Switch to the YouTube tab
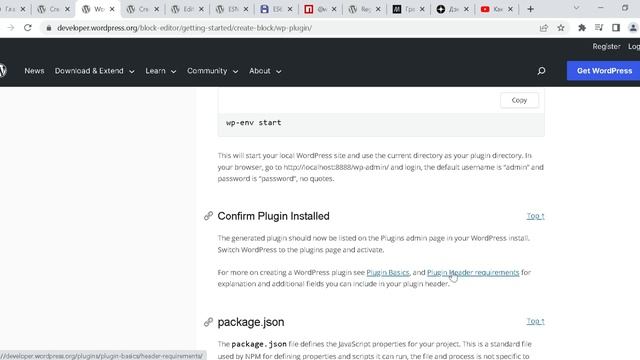This screenshot has height=360, width=640. coord(492,9)
